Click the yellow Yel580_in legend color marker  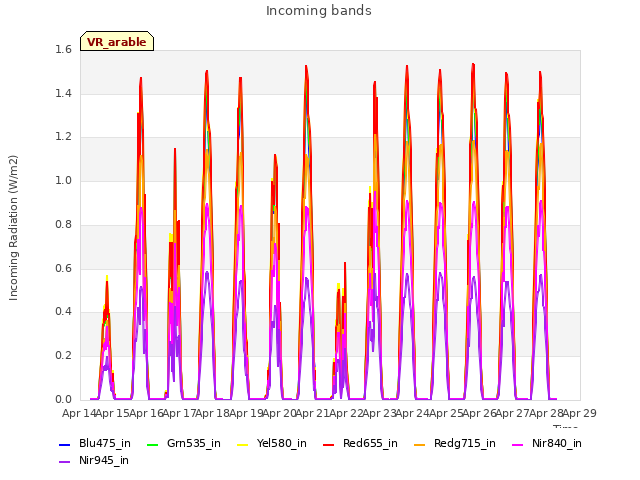pyautogui.click(x=242, y=444)
